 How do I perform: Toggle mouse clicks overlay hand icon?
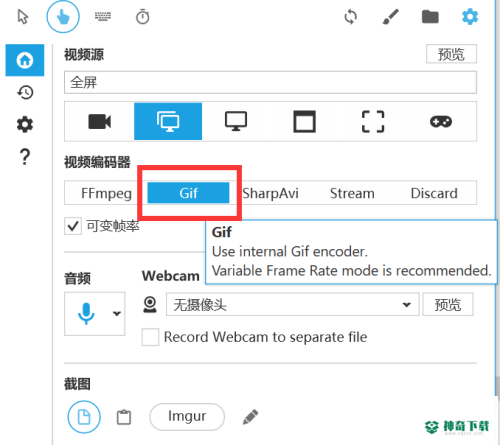pyautogui.click(x=63, y=17)
